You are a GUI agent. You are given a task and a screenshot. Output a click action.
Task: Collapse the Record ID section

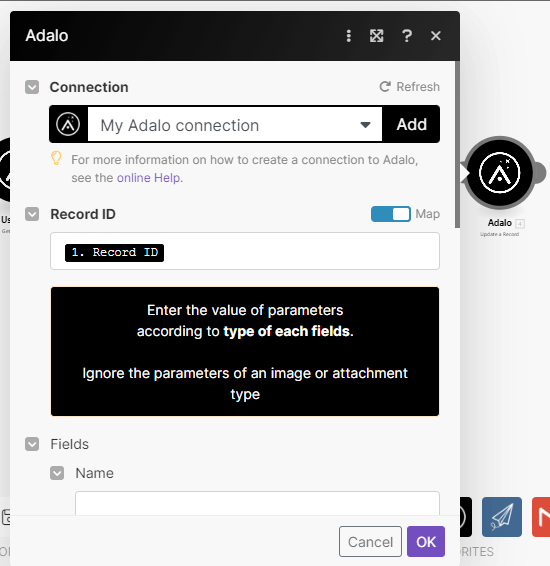pos(32,214)
